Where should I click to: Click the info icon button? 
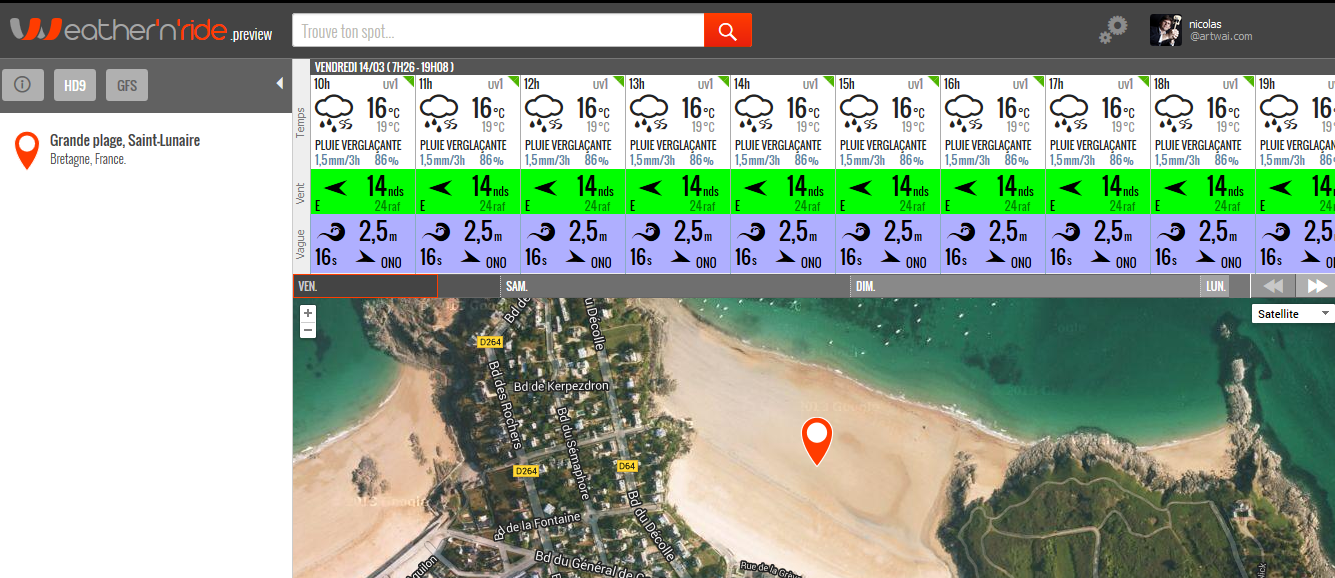23,85
